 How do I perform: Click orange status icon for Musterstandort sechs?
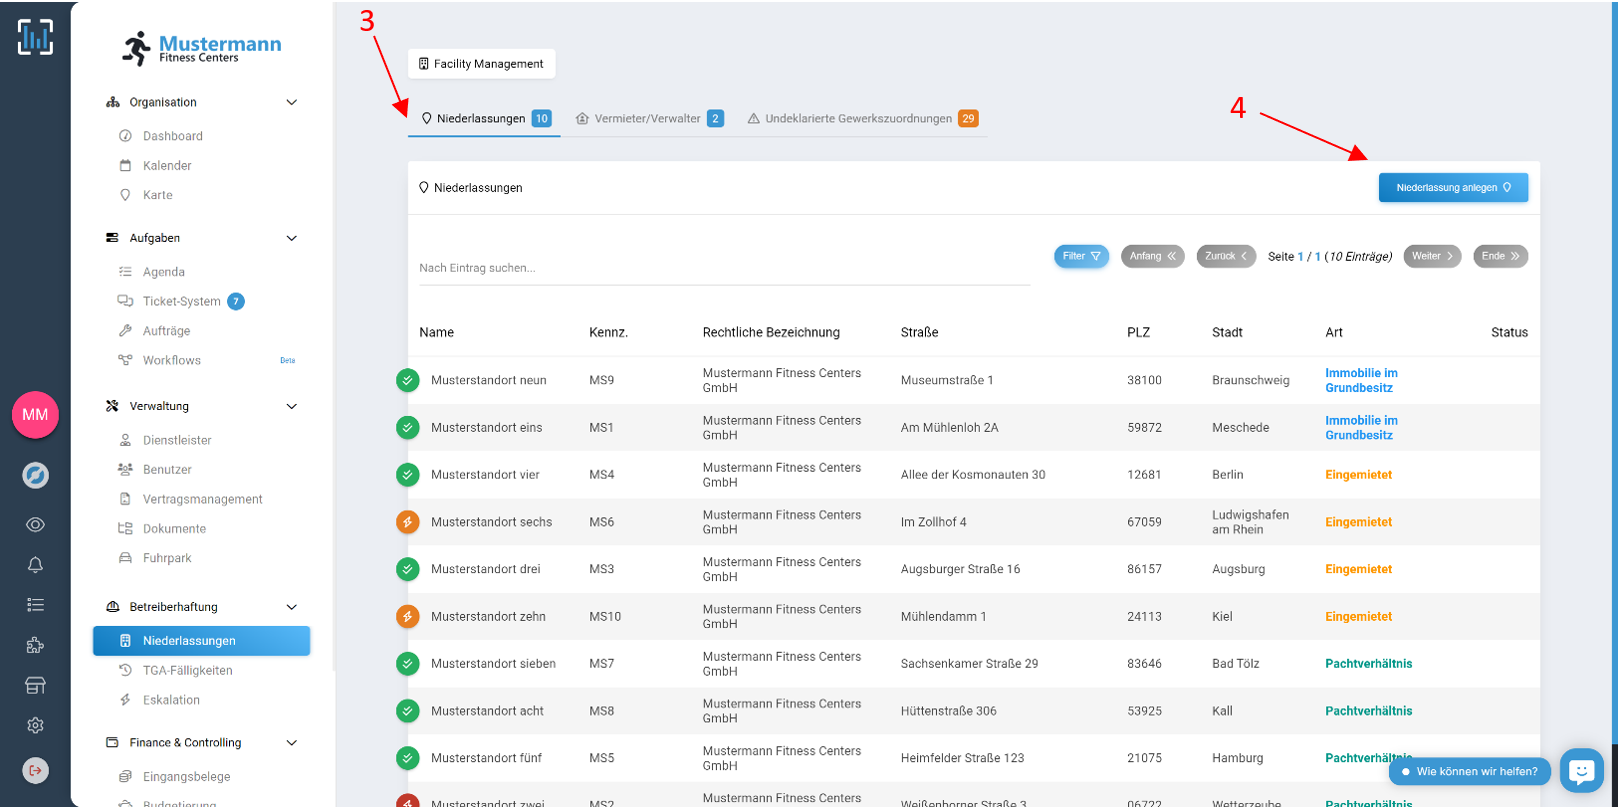coord(408,522)
